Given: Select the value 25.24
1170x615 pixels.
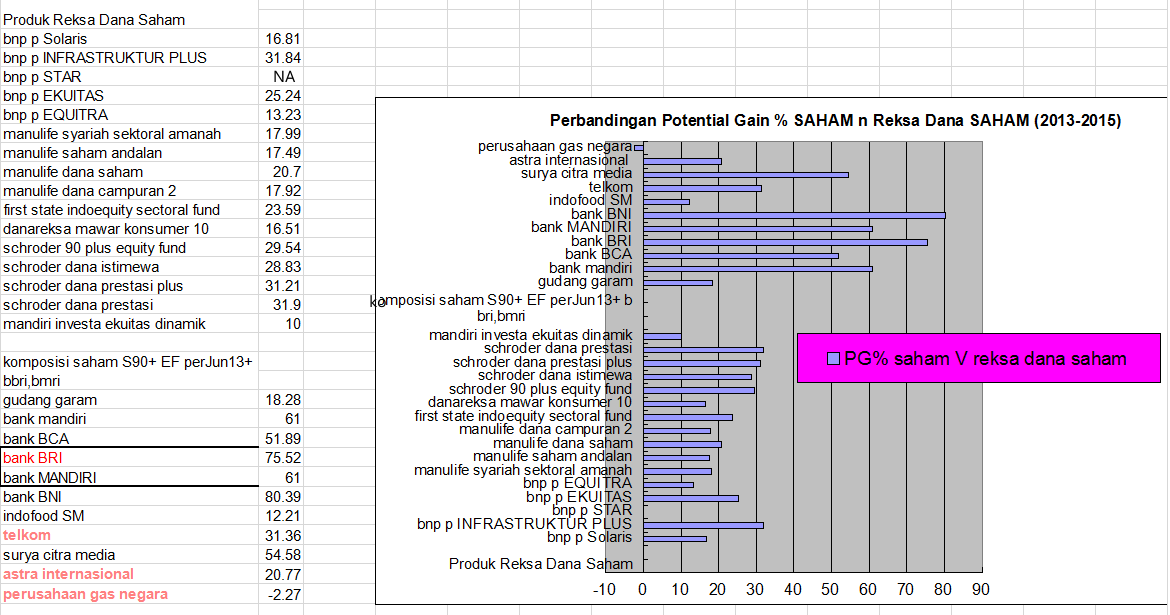Looking at the screenshot, I should [x=281, y=96].
